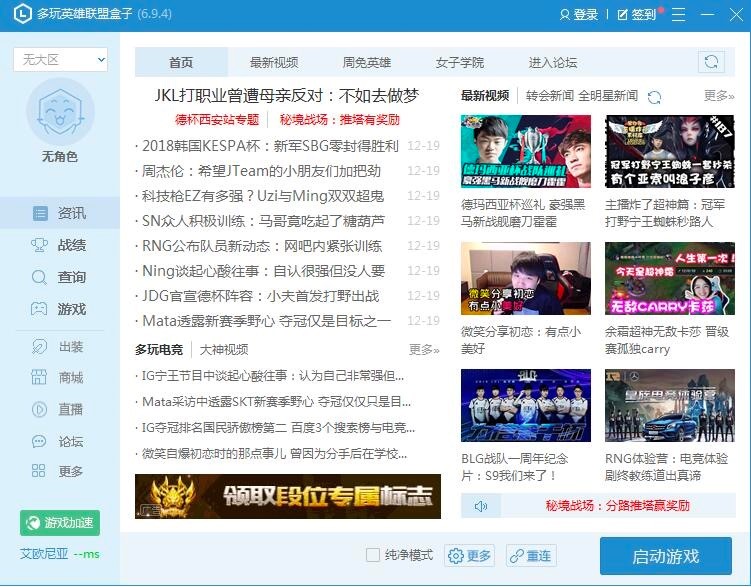Screen dimensions: 751x587
Task: Open 微笑分享初恋 video thumbnail
Action: tap(526, 278)
